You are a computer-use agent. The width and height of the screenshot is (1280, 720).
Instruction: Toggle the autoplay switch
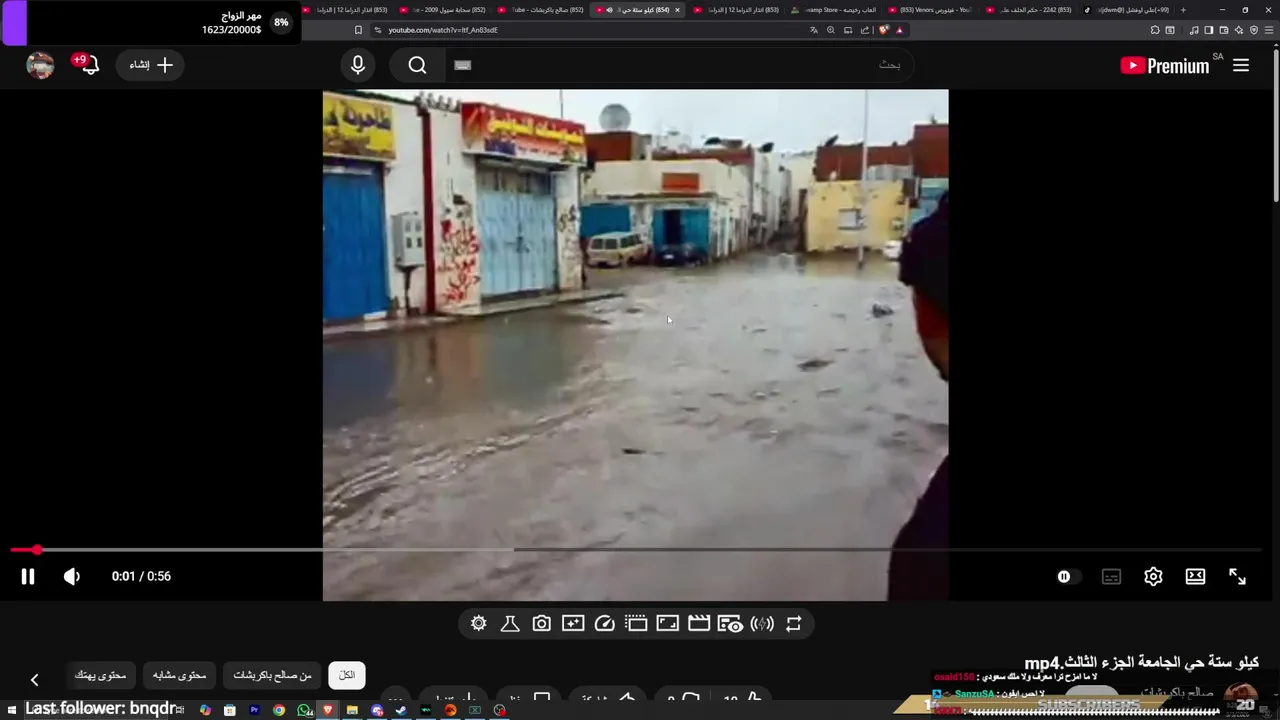pos(1068,576)
